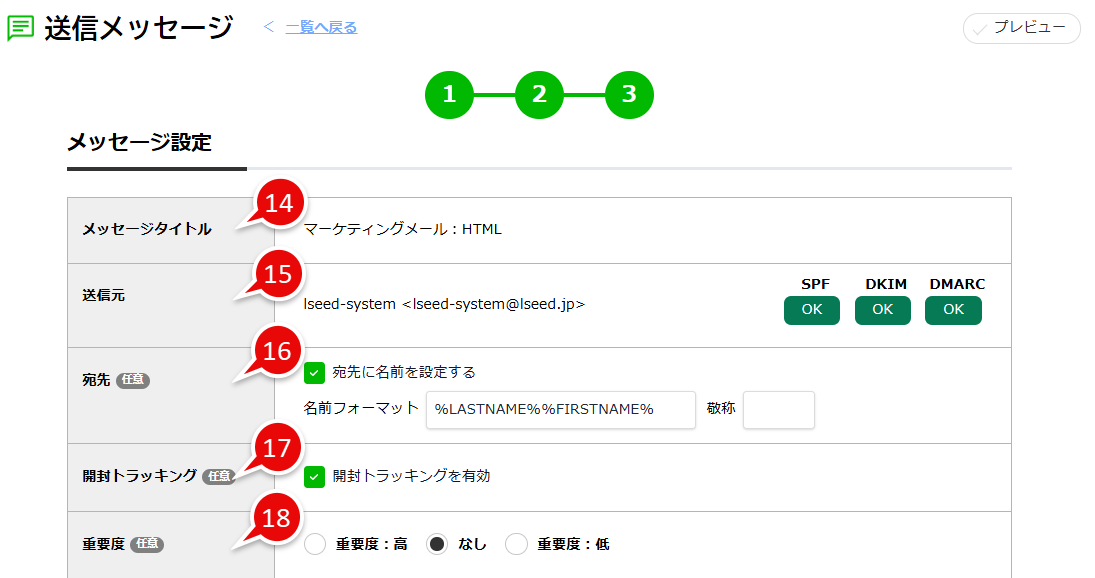Select step 2 in the progress indicator

[539, 95]
